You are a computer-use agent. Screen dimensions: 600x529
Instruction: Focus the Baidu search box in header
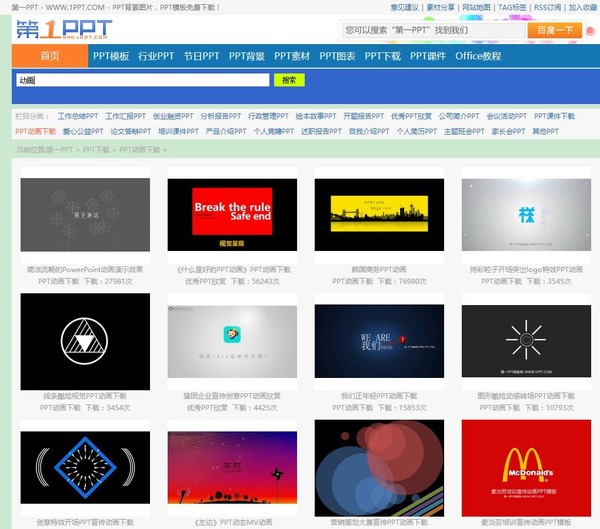point(434,30)
